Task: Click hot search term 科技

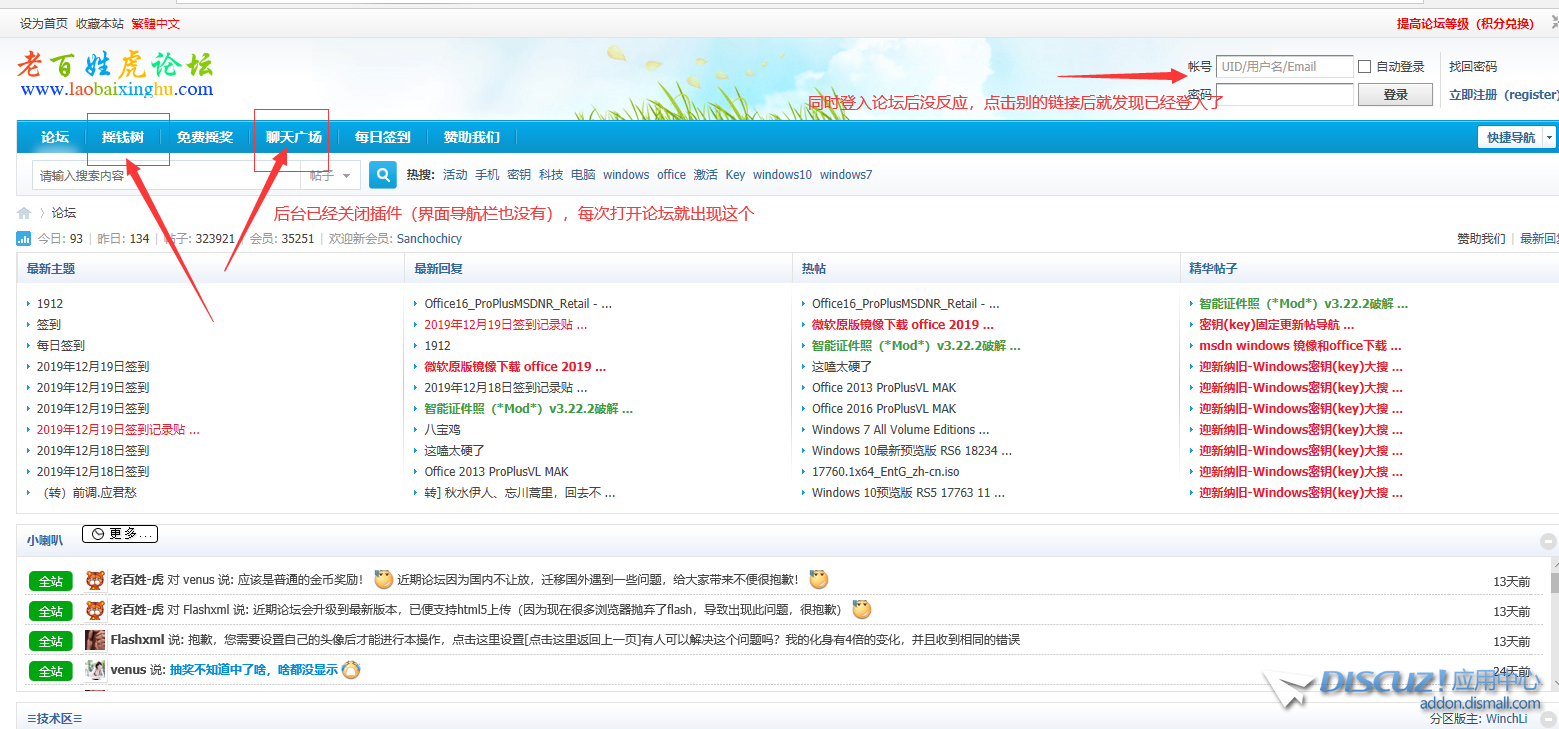Action: (551, 175)
